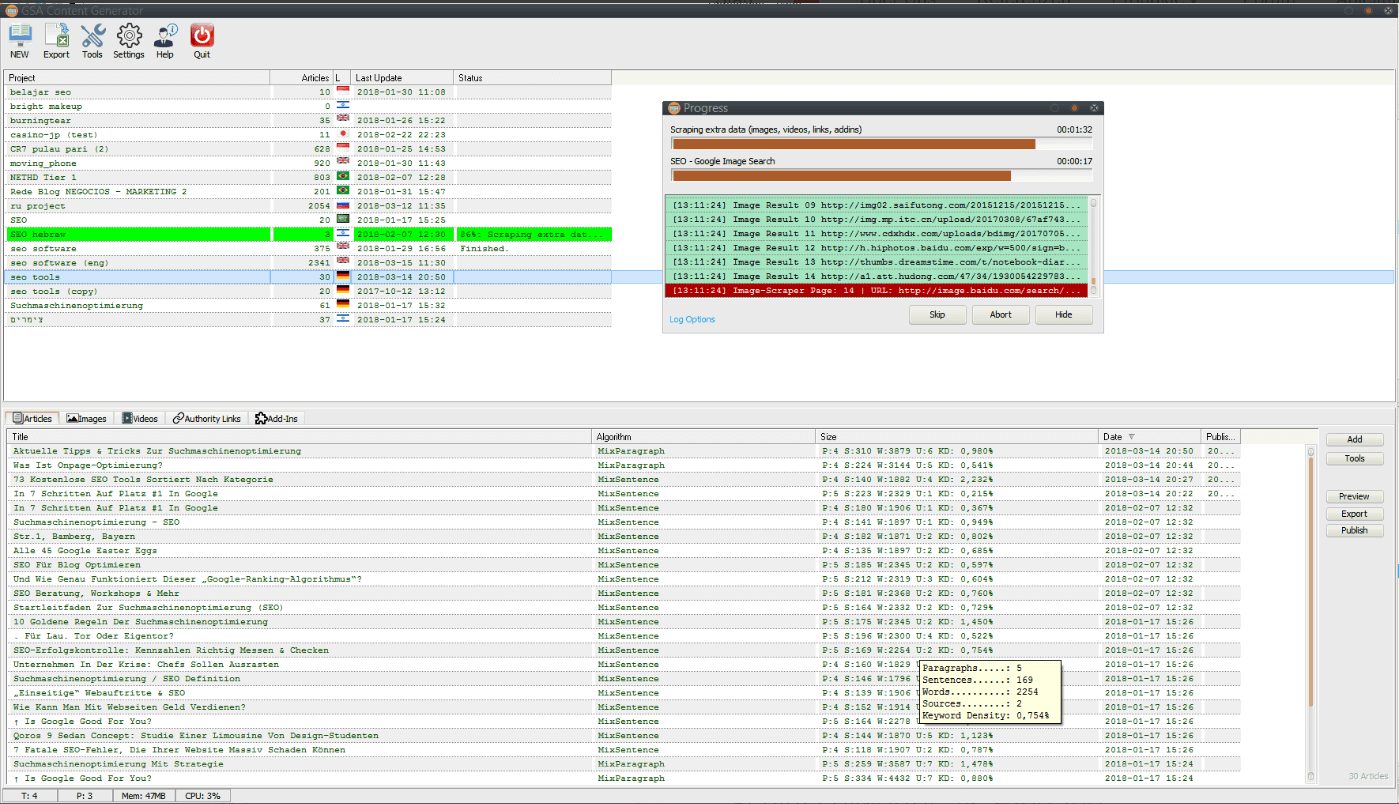1399x804 pixels.
Task: Click the German flag in 'seo tools' row
Action: point(343,277)
